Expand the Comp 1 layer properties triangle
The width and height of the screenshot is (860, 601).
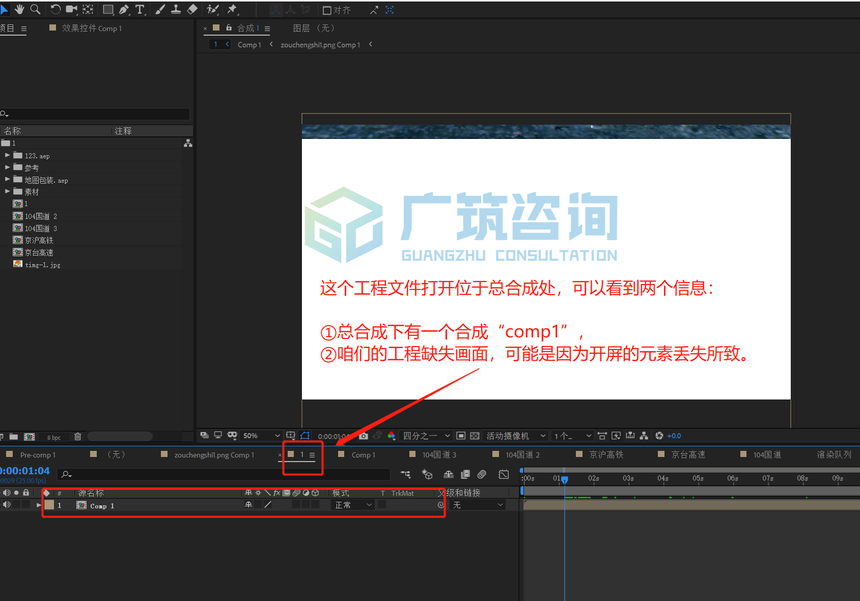pyautogui.click(x=39, y=505)
